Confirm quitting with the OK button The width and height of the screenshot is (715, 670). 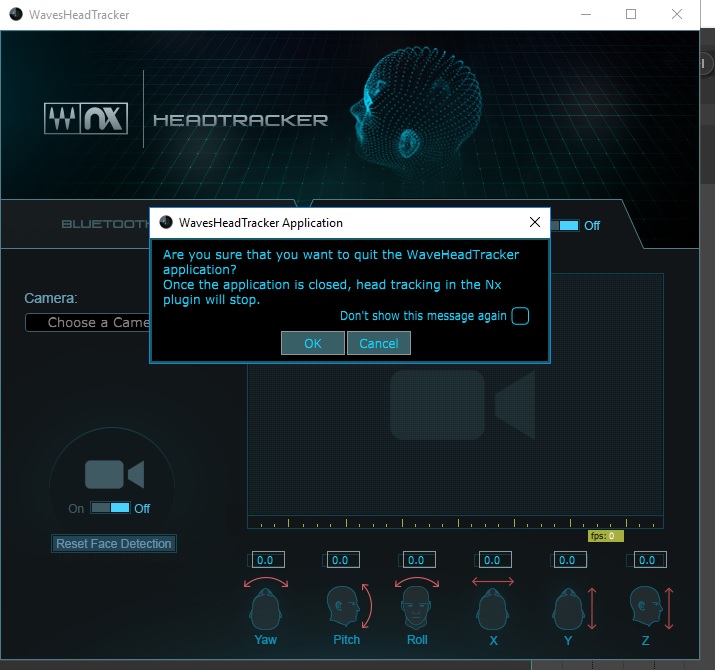tap(312, 343)
